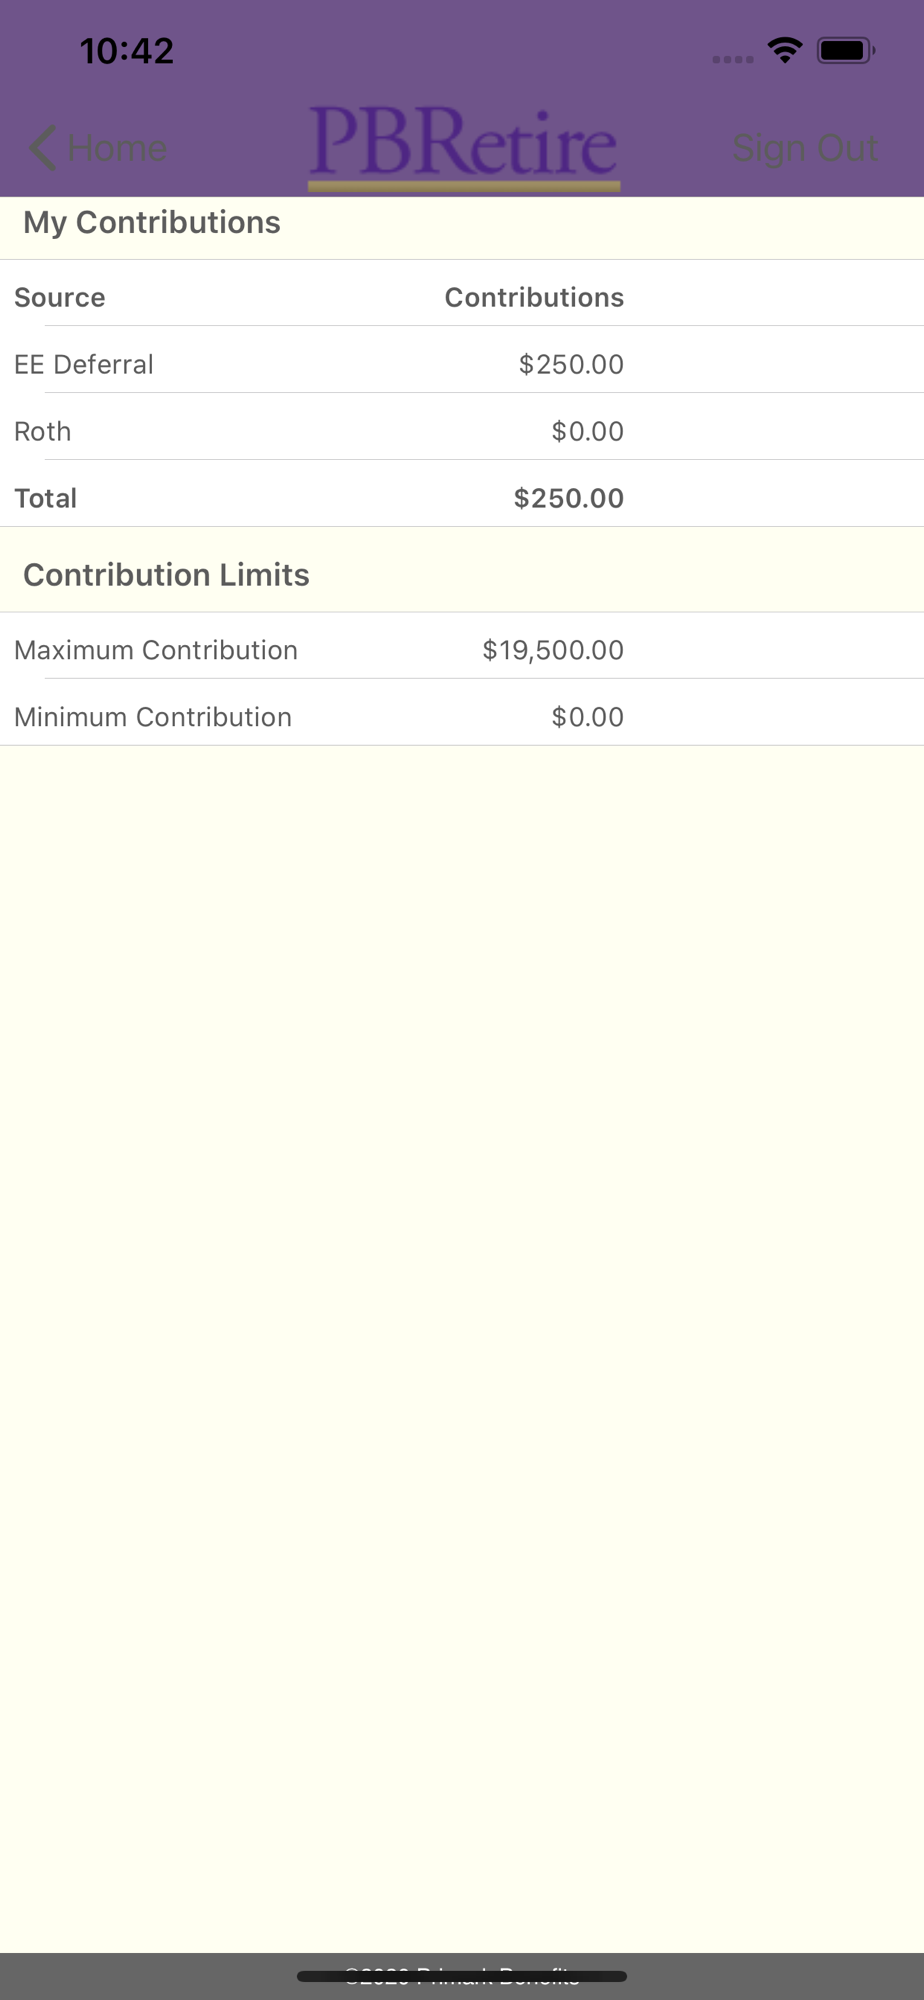Screen dimensions: 924x2000
Task: Tap the Contributions column header
Action: click(x=534, y=297)
